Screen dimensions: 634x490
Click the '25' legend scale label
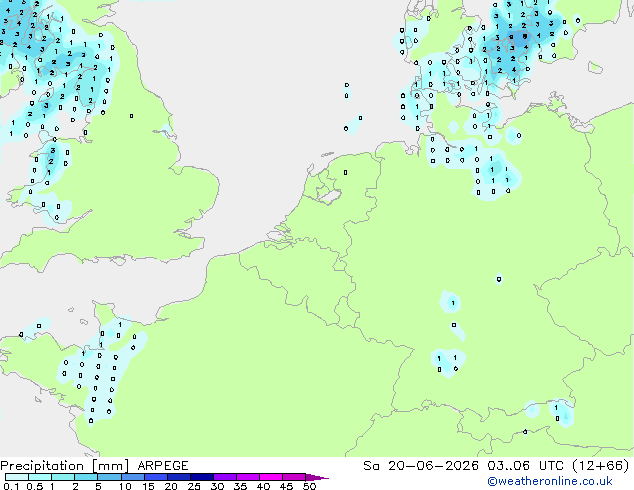point(194,486)
